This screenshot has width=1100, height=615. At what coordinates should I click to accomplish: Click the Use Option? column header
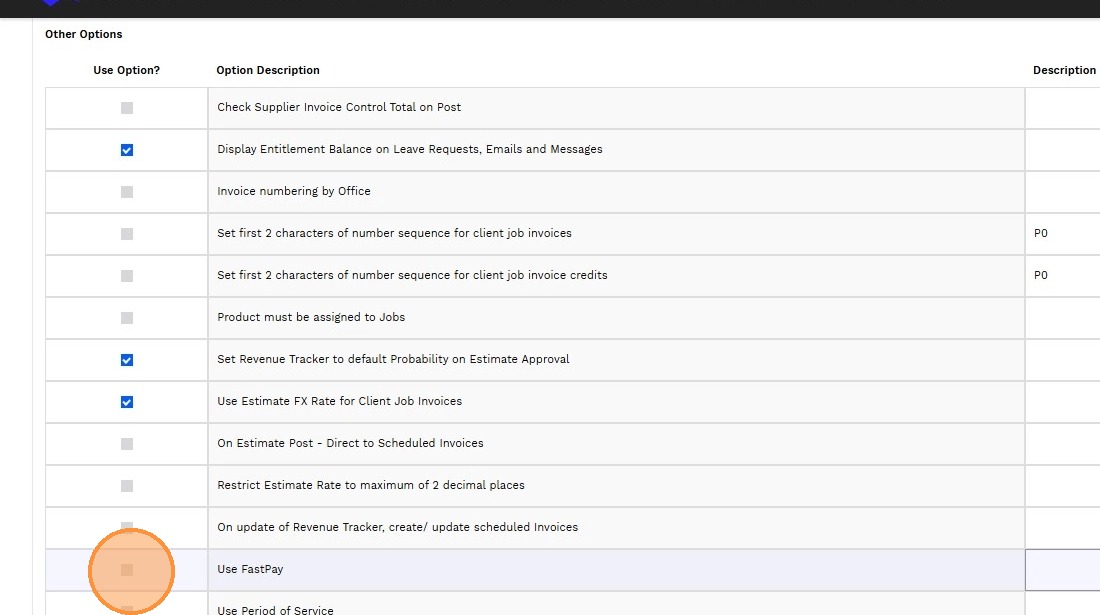coord(126,71)
